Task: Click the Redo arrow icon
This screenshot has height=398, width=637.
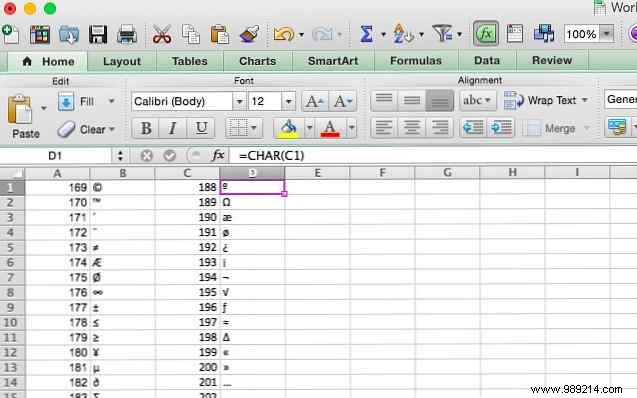Action: (x=323, y=34)
